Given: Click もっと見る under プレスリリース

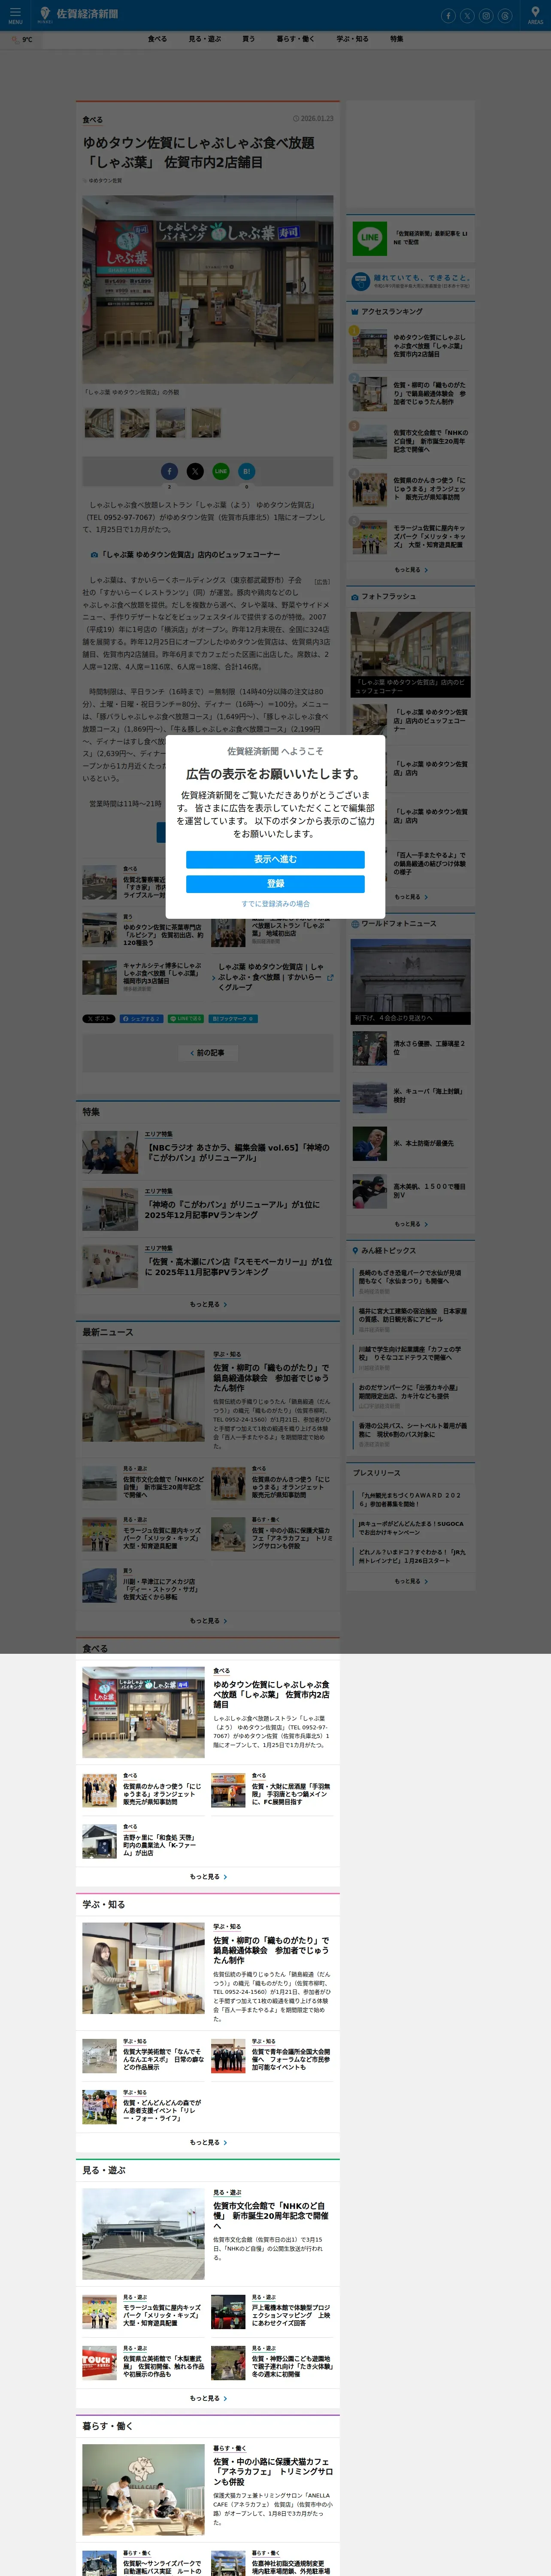Looking at the screenshot, I should (x=411, y=1581).
